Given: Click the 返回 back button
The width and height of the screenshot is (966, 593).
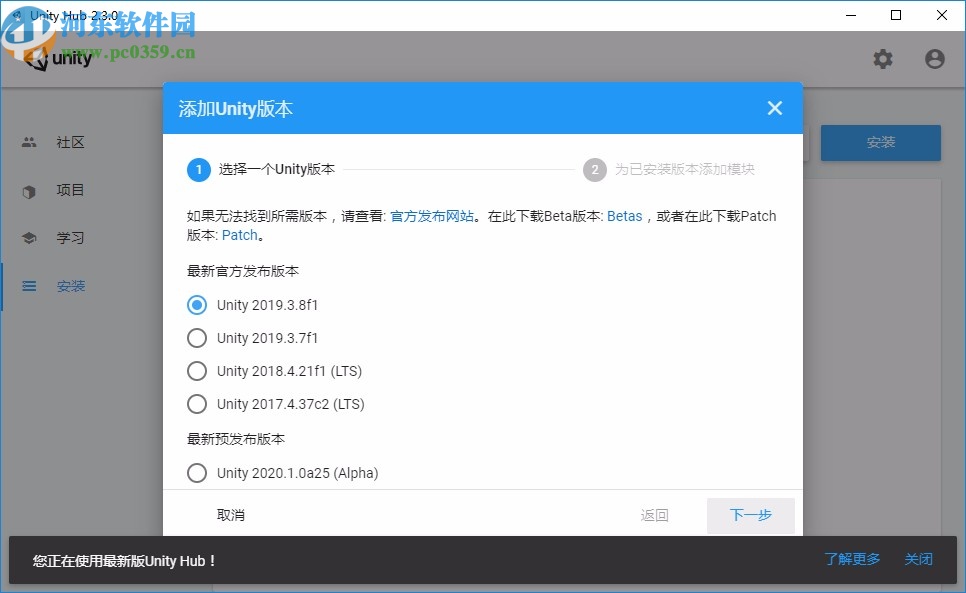Looking at the screenshot, I should [654, 515].
